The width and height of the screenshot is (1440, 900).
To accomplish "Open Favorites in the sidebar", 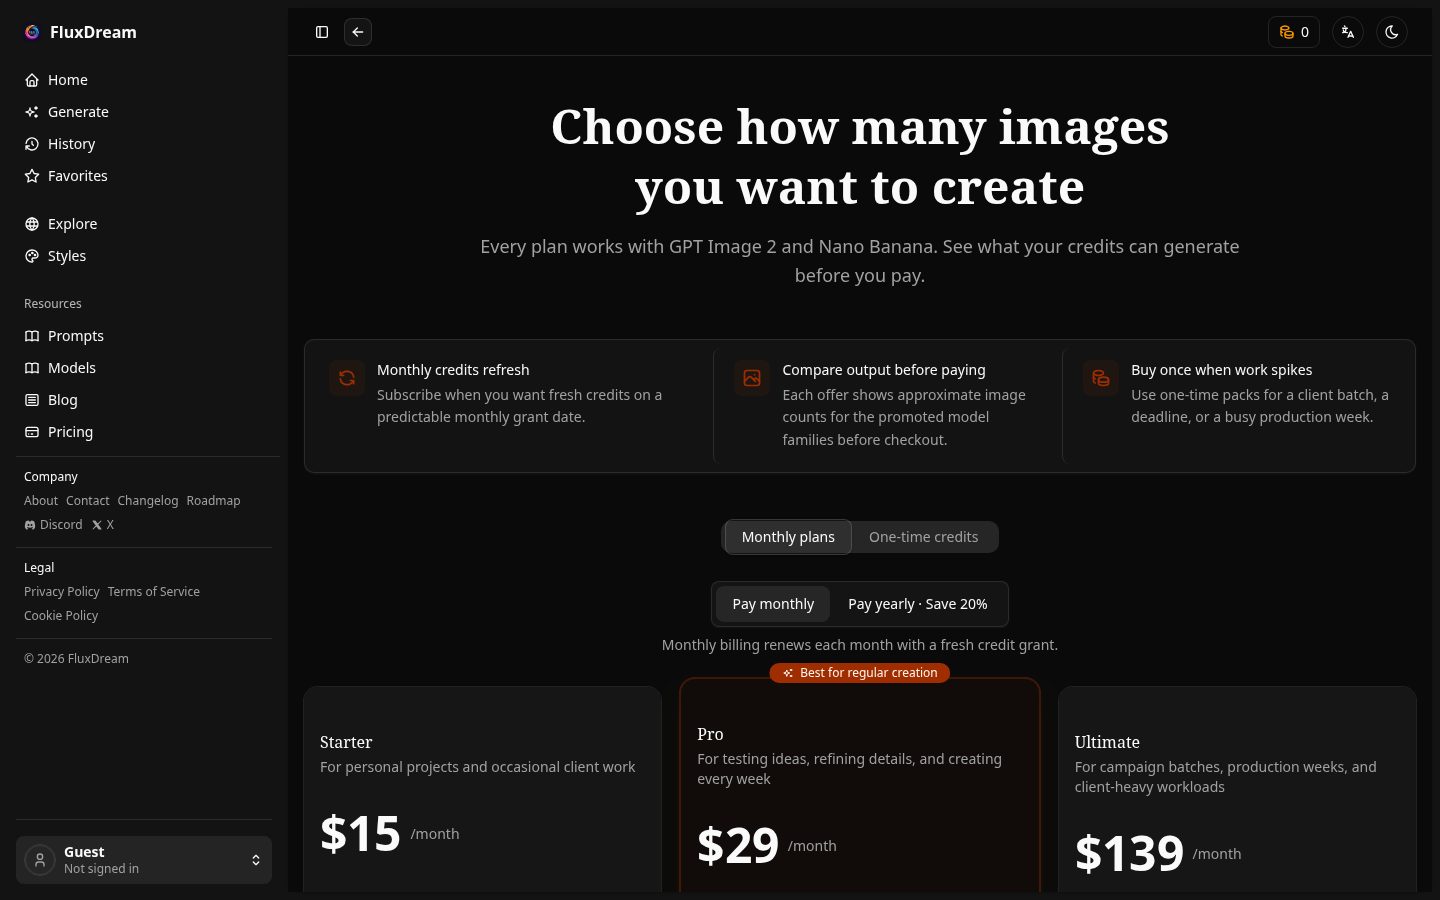I will (x=144, y=176).
